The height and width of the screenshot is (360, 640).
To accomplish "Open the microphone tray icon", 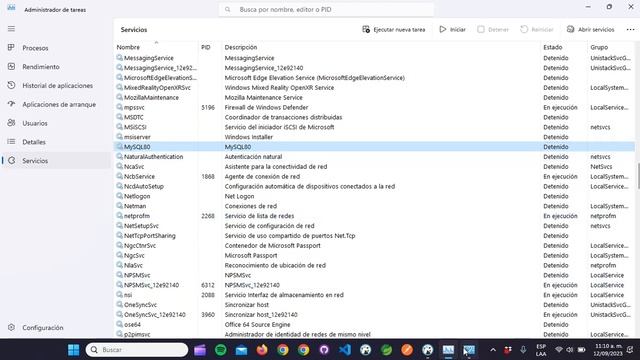I will point(523,350).
